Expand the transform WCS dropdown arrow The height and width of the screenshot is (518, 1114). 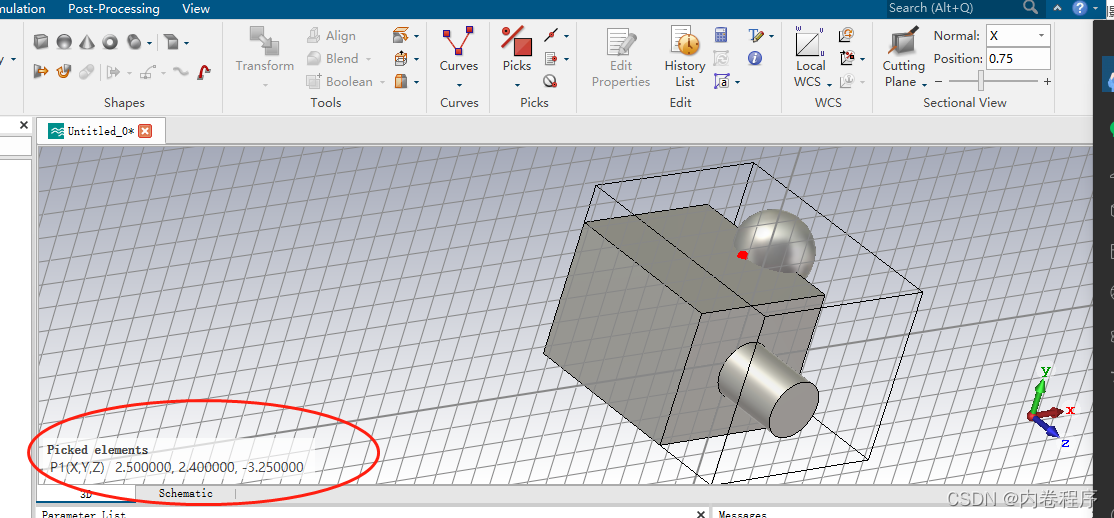point(862,59)
